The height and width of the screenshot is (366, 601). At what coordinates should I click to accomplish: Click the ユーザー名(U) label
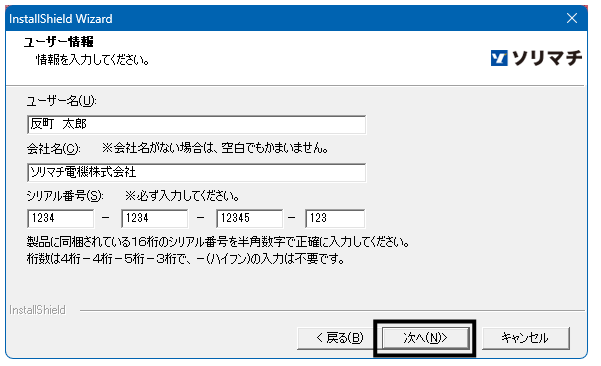[x=61, y=101]
